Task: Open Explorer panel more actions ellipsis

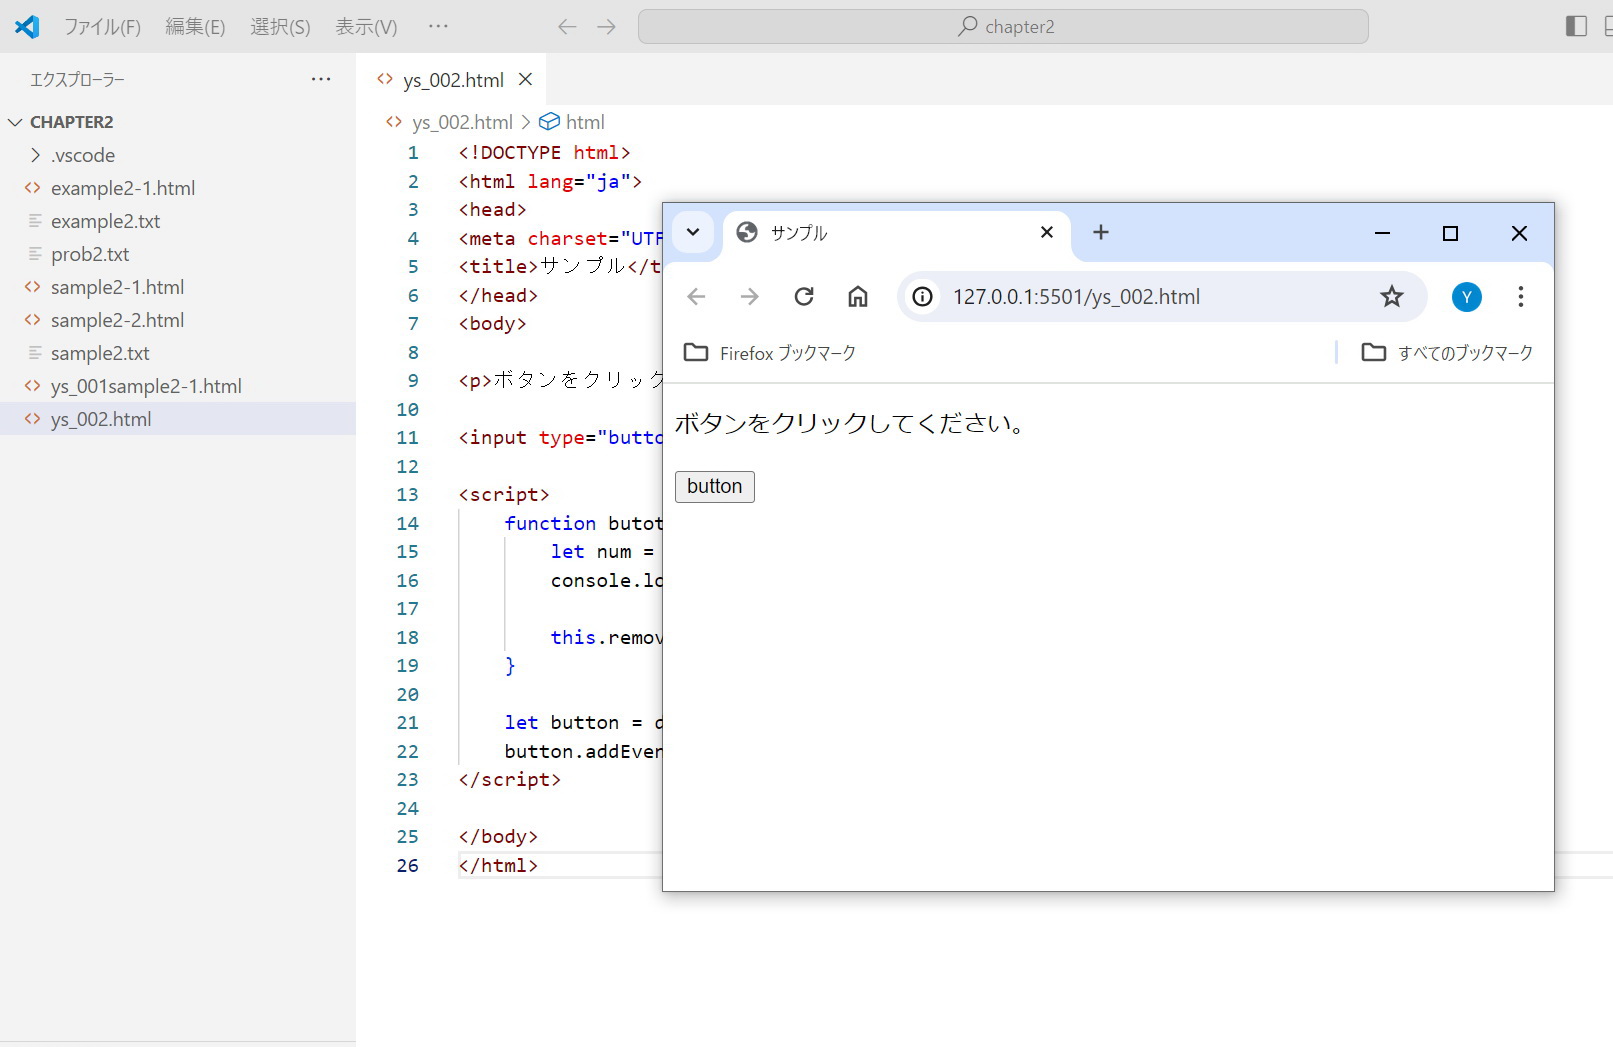Action: tap(321, 79)
